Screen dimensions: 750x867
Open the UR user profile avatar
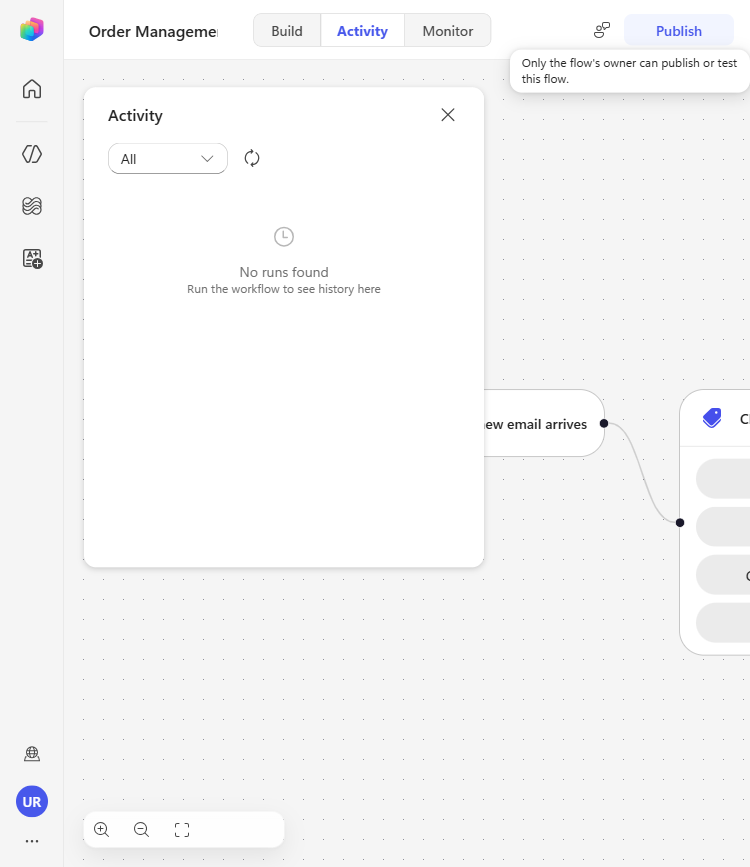point(32,801)
